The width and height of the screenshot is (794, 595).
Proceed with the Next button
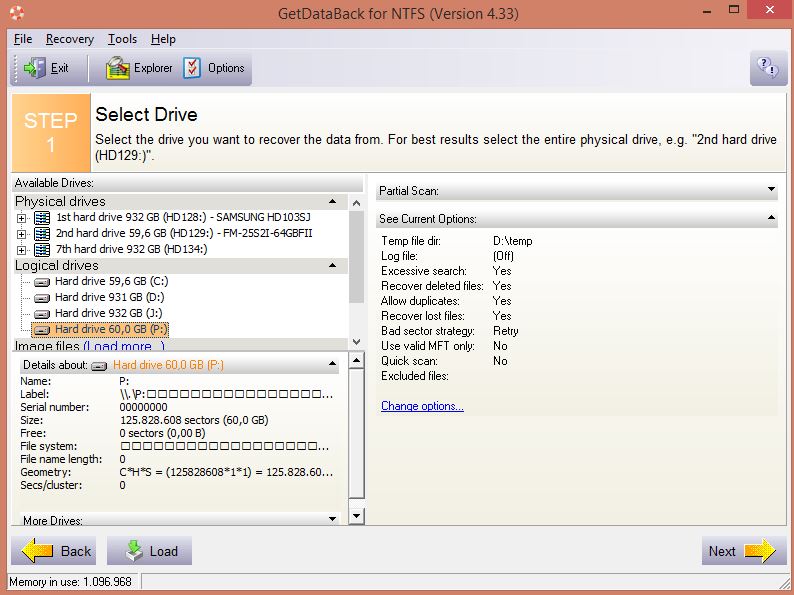(x=744, y=550)
